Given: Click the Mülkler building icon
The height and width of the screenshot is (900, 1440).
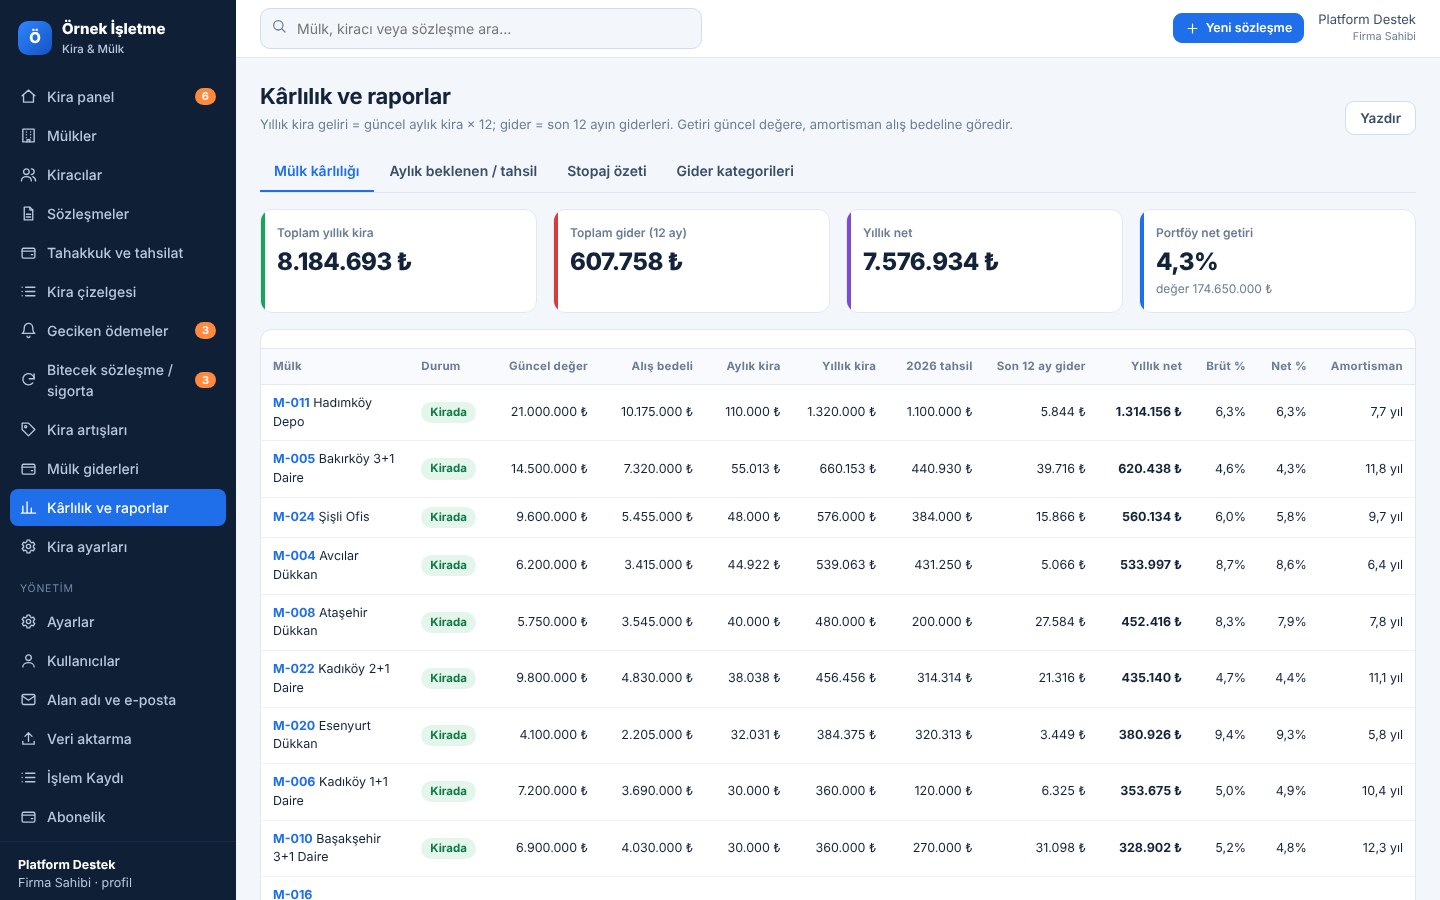Looking at the screenshot, I should coord(28,136).
